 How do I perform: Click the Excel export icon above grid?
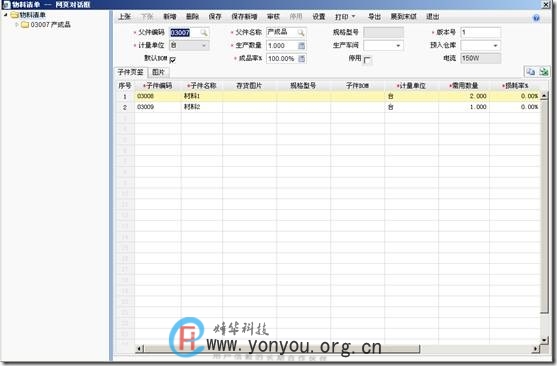(x=544, y=72)
